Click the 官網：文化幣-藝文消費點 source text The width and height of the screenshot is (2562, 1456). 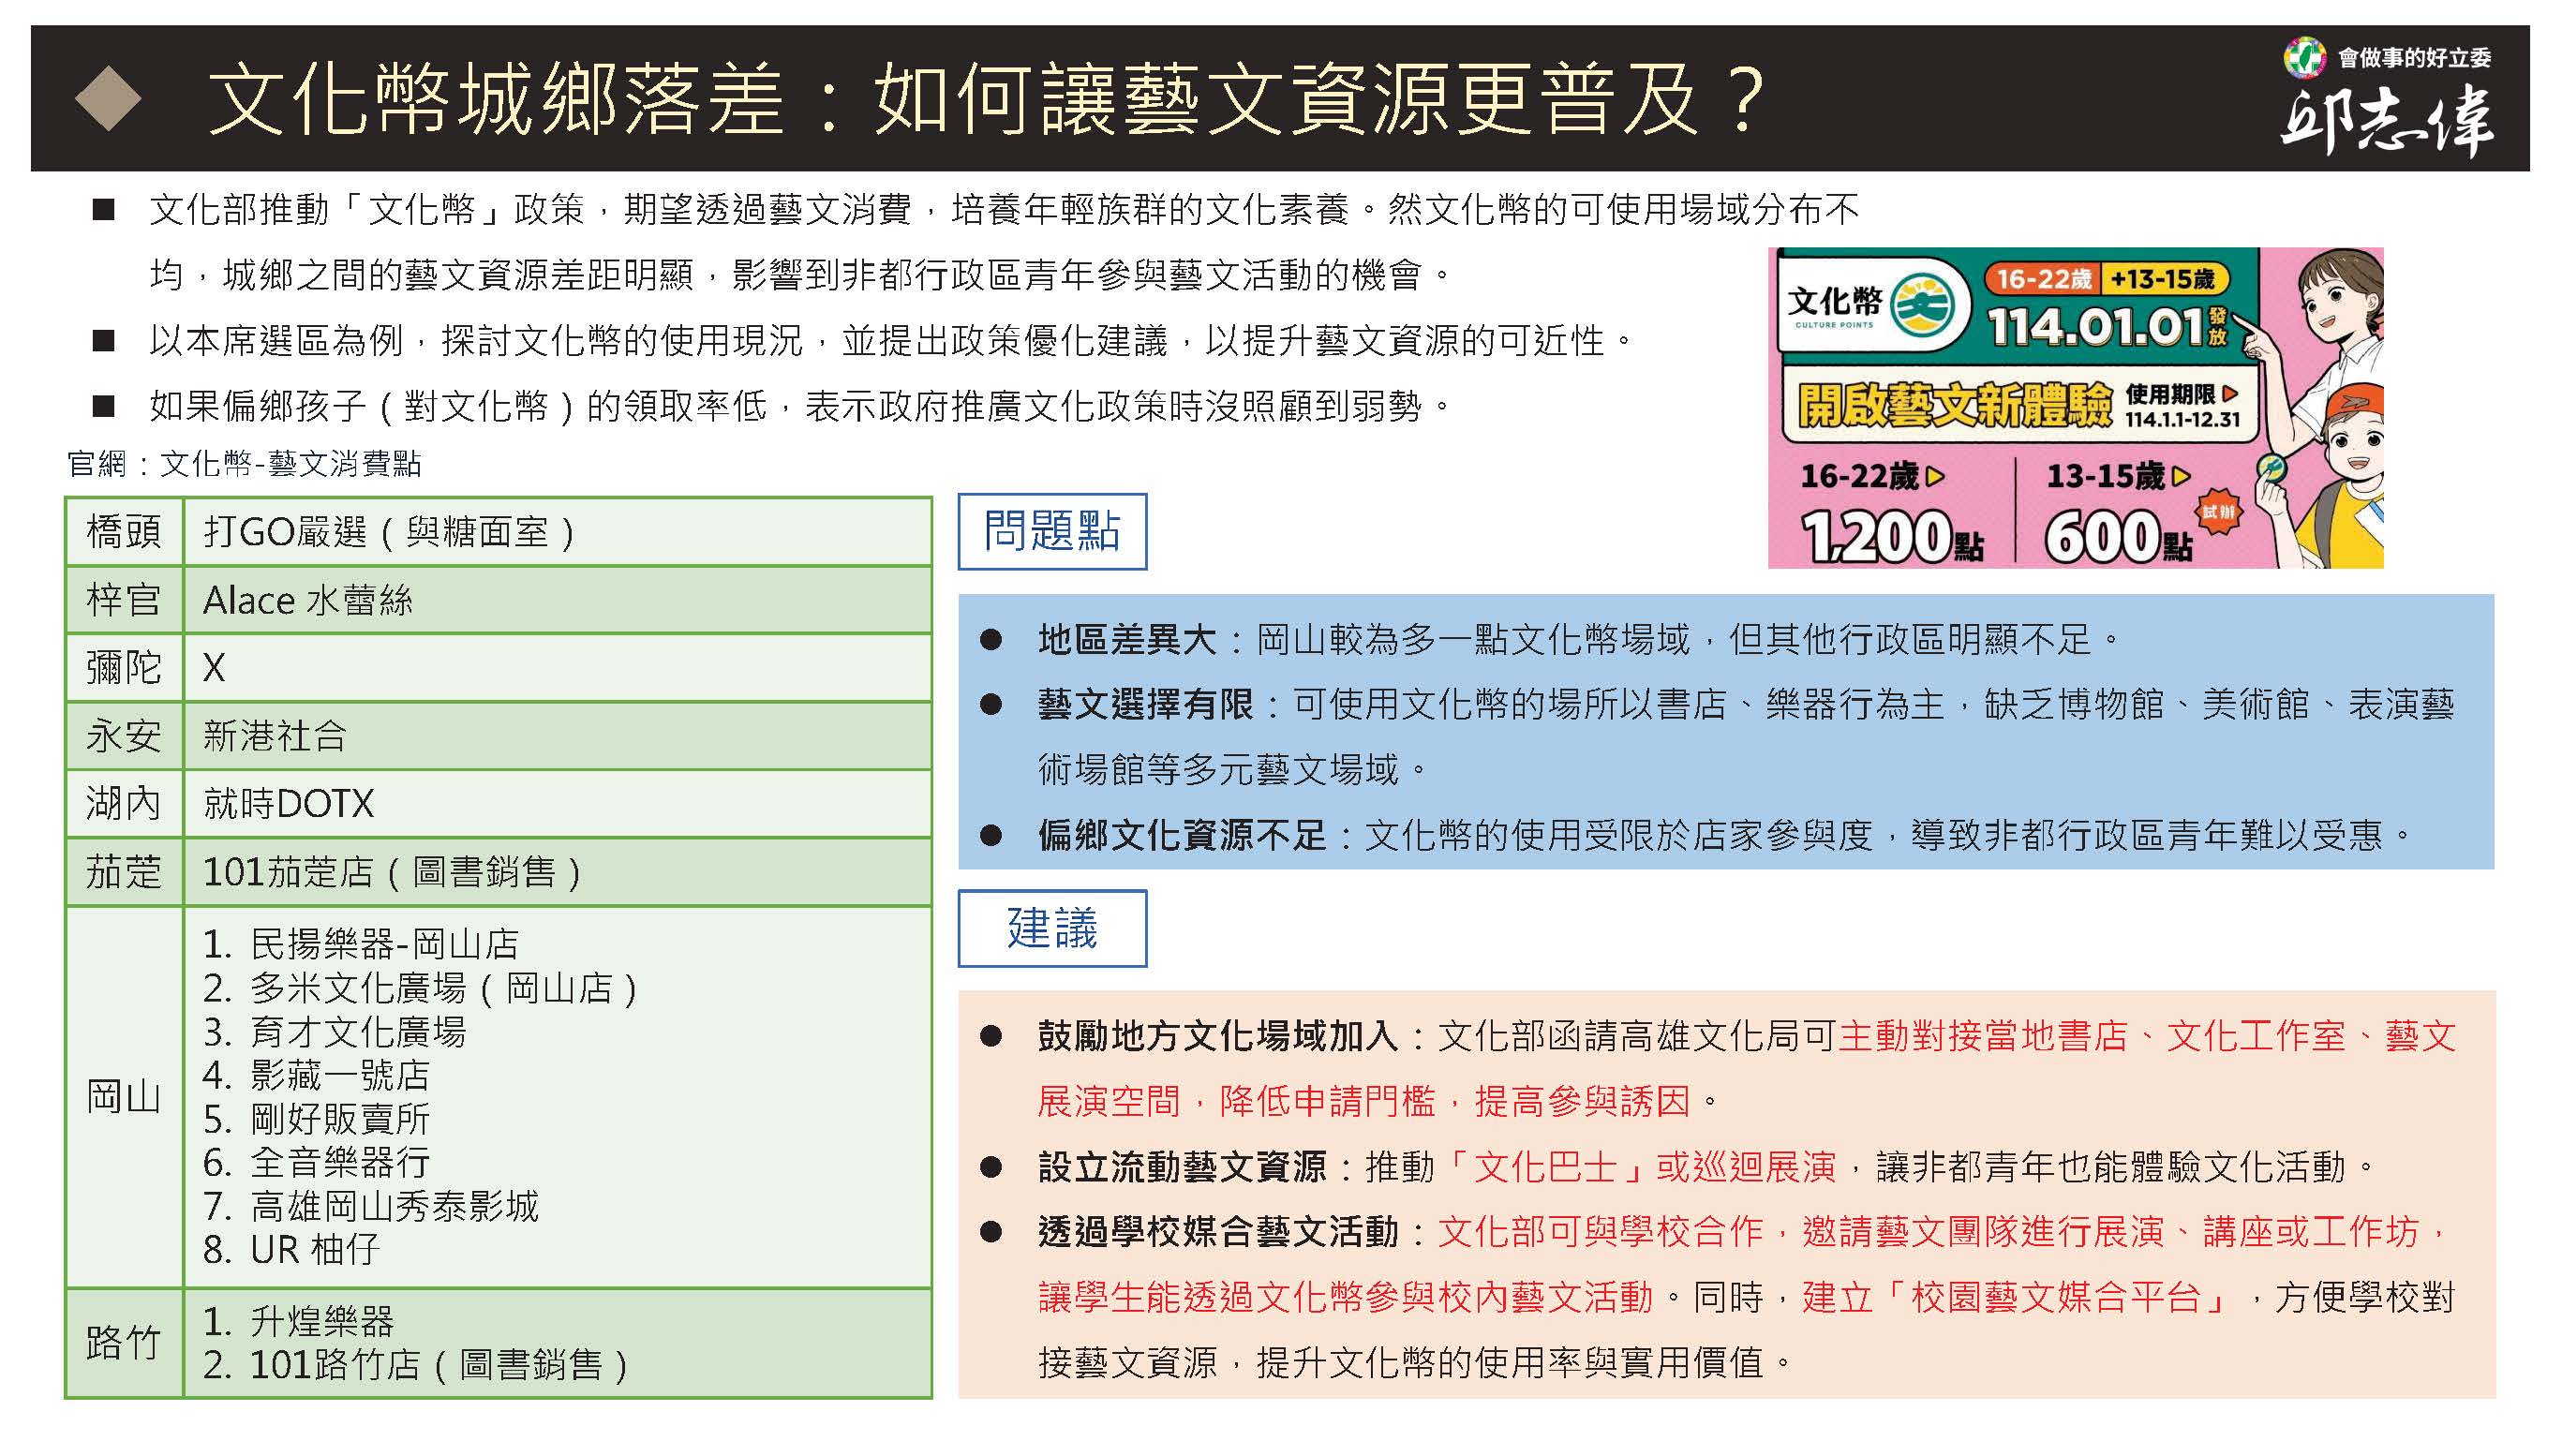point(245,463)
